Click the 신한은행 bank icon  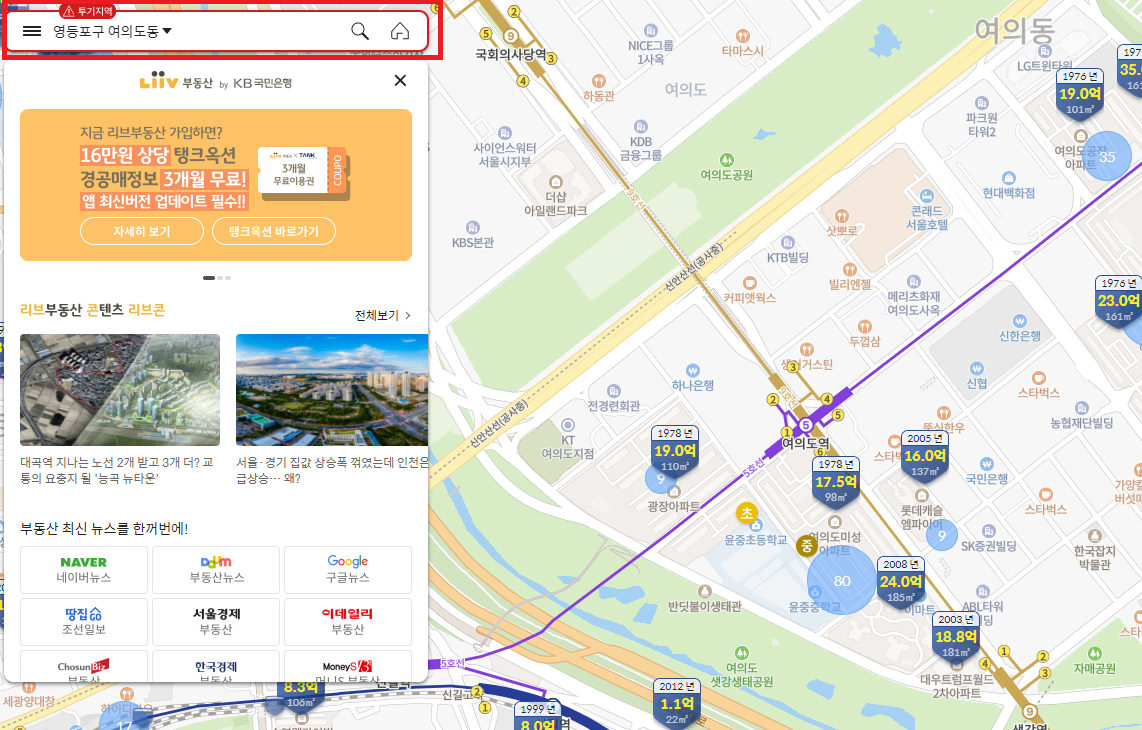(x=1020, y=321)
